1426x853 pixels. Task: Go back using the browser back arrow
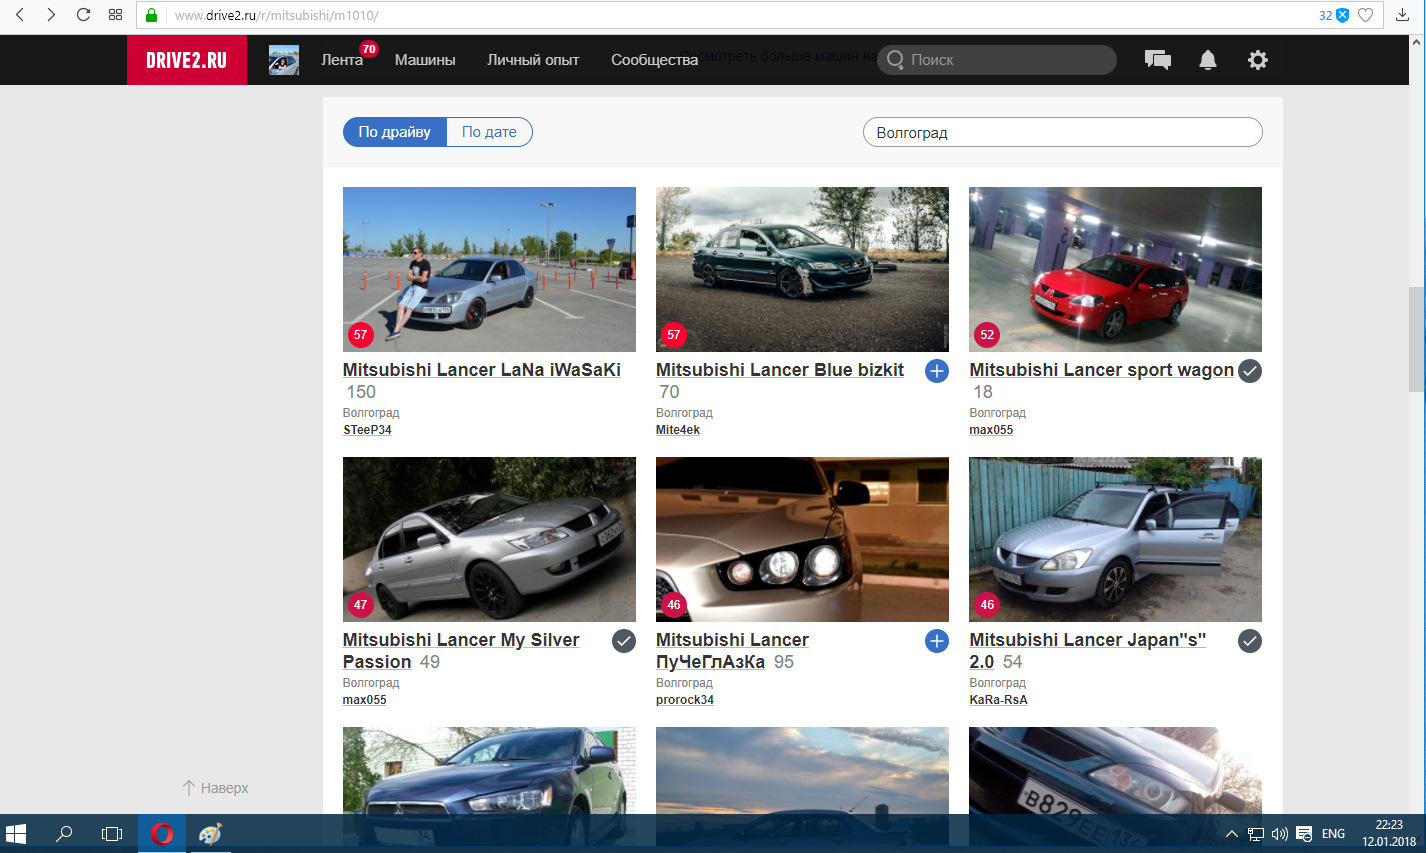20,15
